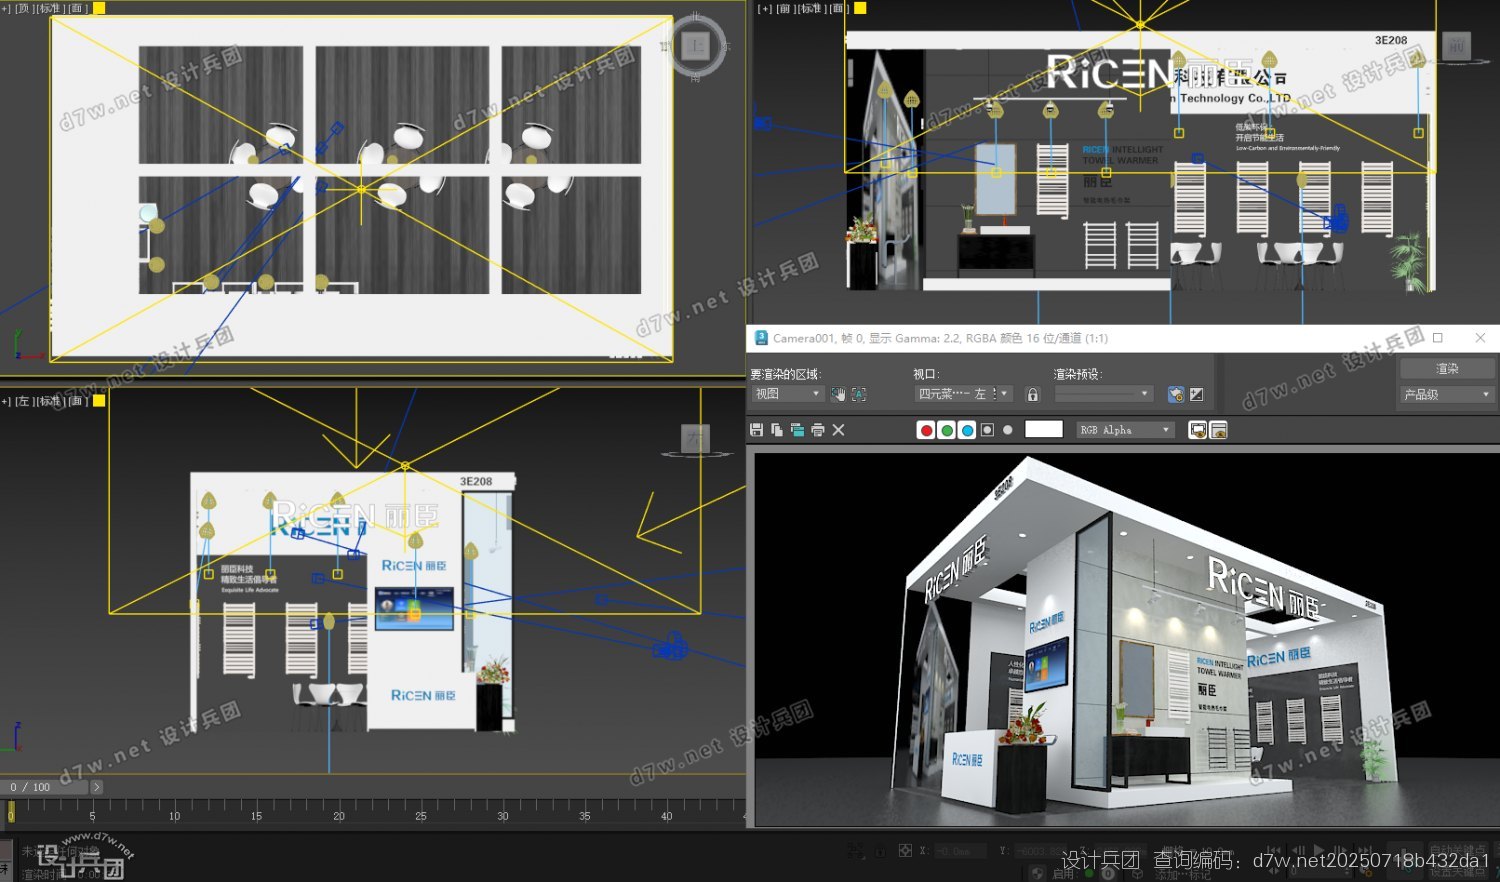
Task: Print the rendered image
Action: point(818,430)
